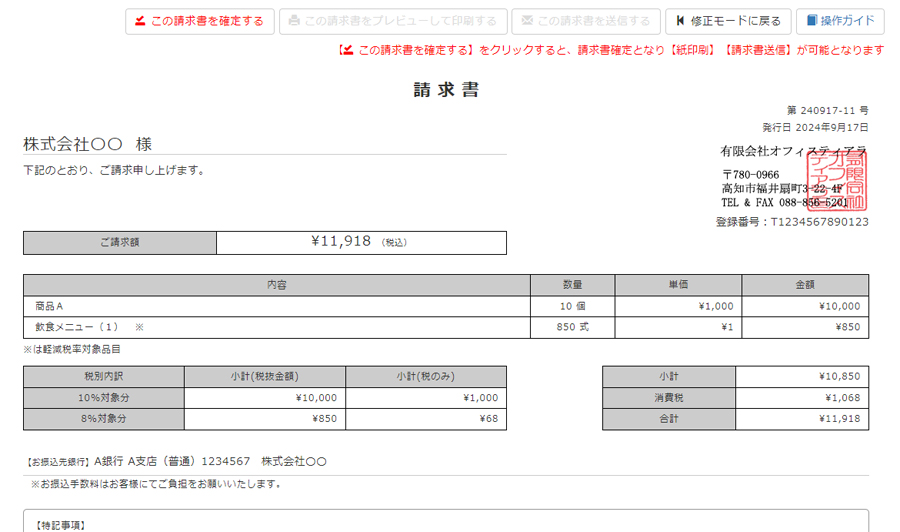
Task: Click the printer icon for preview and print
Action: pyautogui.click(x=294, y=21)
